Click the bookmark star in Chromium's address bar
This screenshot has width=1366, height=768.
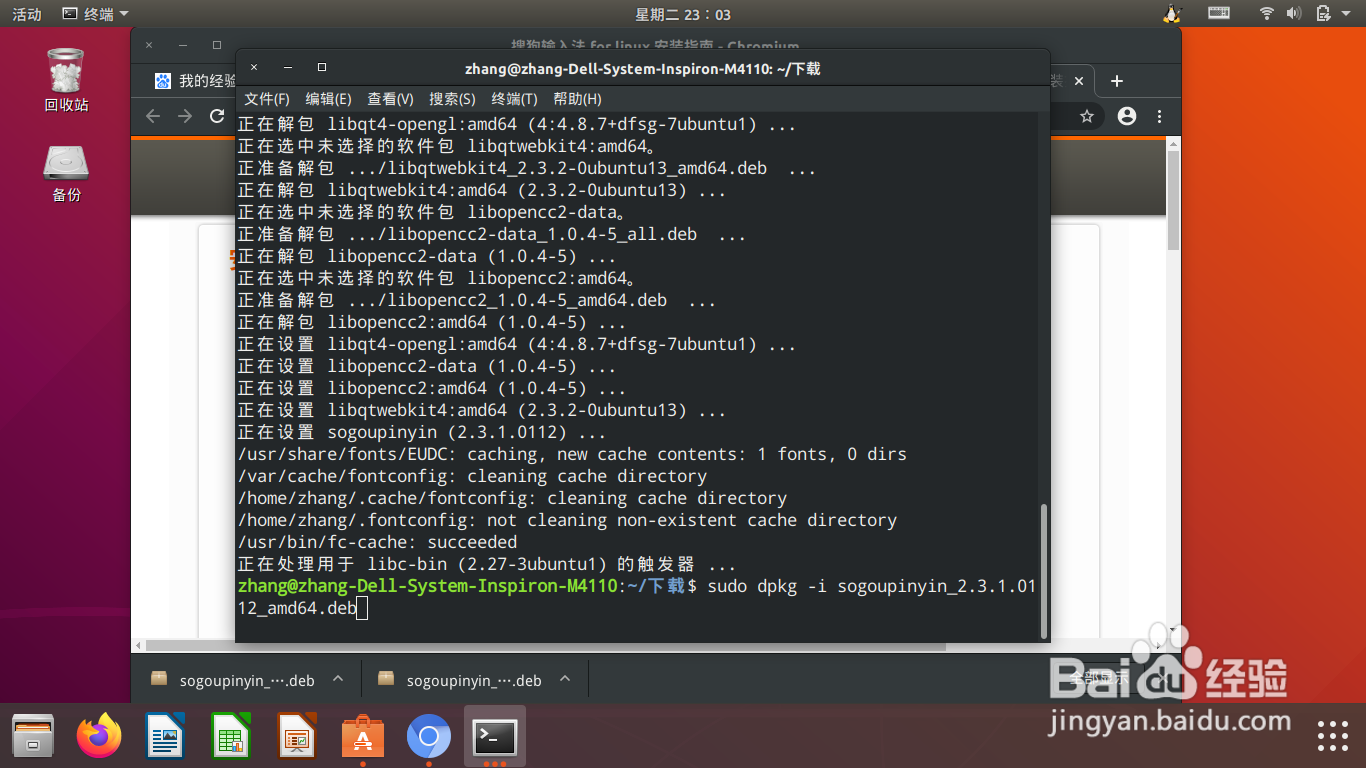click(1086, 116)
